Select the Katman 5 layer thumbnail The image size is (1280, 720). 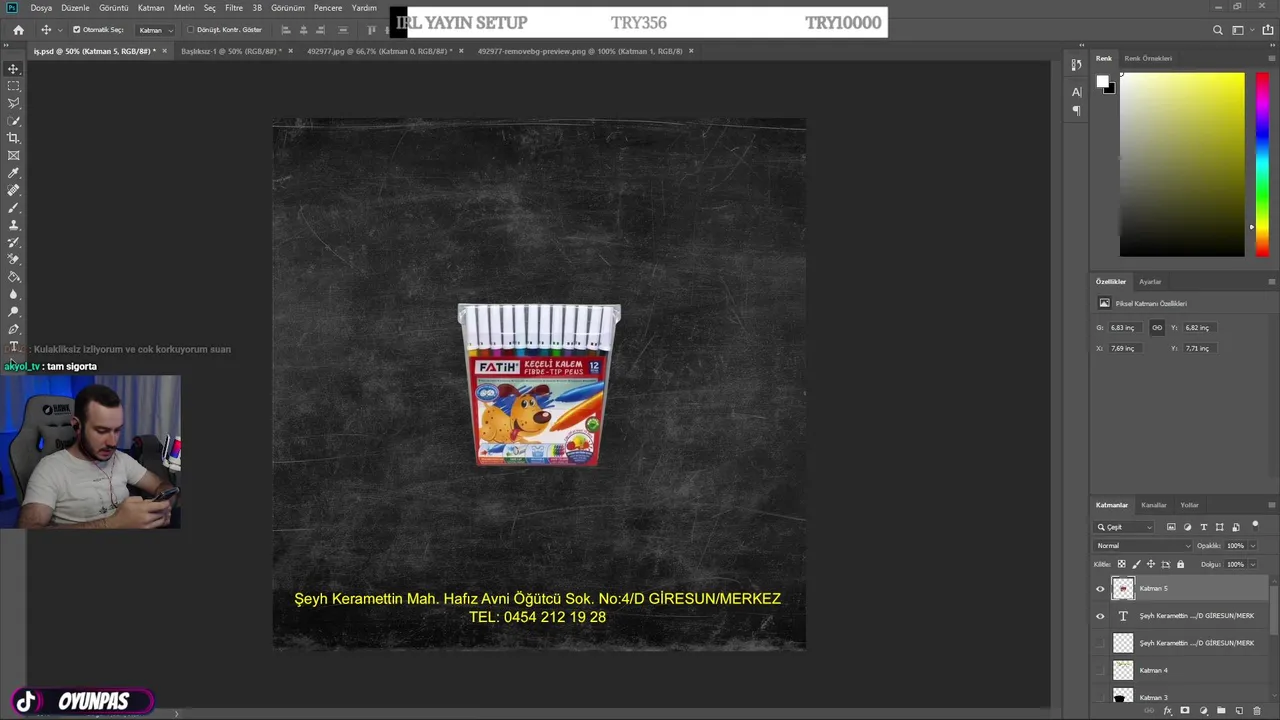click(x=1123, y=589)
